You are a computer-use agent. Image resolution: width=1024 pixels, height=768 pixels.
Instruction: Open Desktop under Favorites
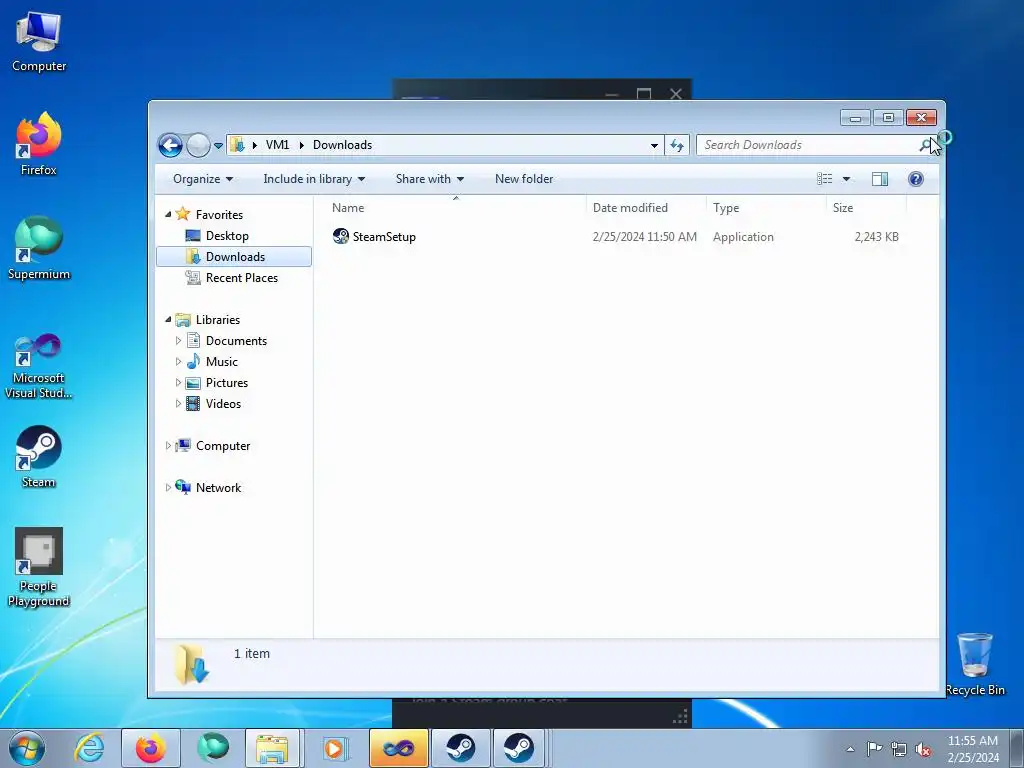[227, 236]
